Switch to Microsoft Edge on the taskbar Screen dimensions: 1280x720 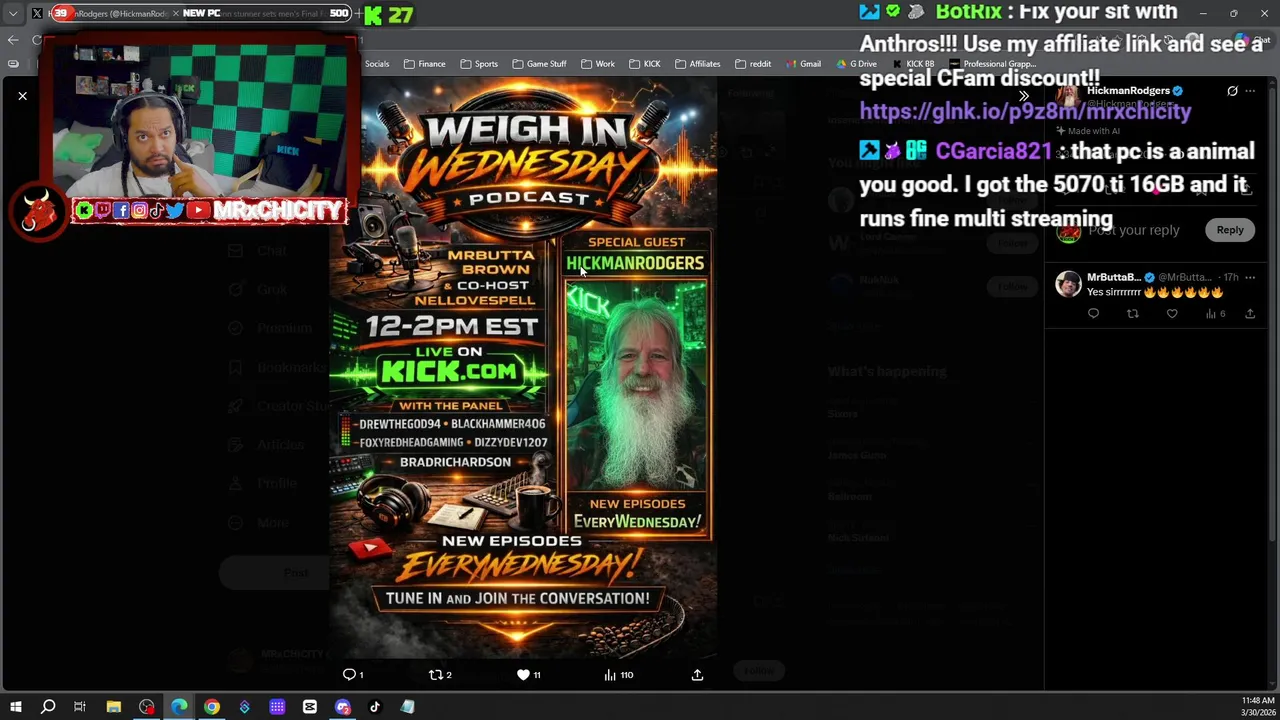point(179,707)
